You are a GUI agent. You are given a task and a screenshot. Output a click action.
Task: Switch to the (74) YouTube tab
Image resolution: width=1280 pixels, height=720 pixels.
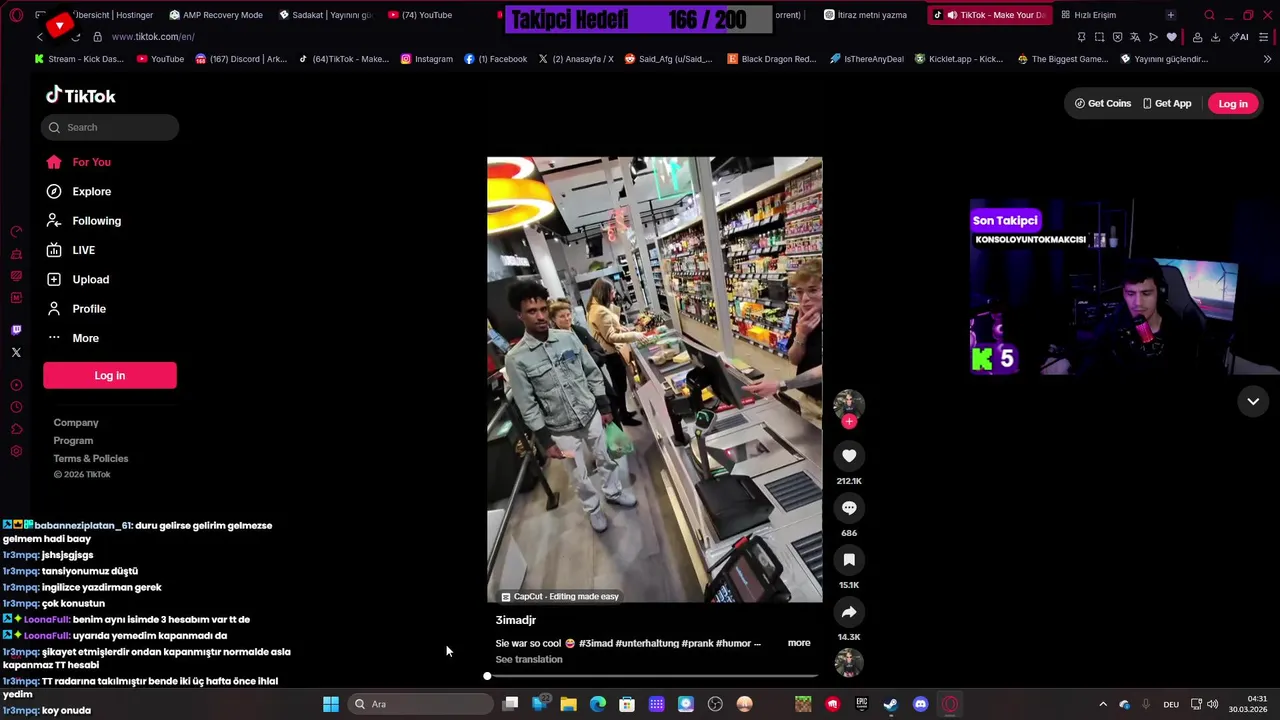click(420, 15)
